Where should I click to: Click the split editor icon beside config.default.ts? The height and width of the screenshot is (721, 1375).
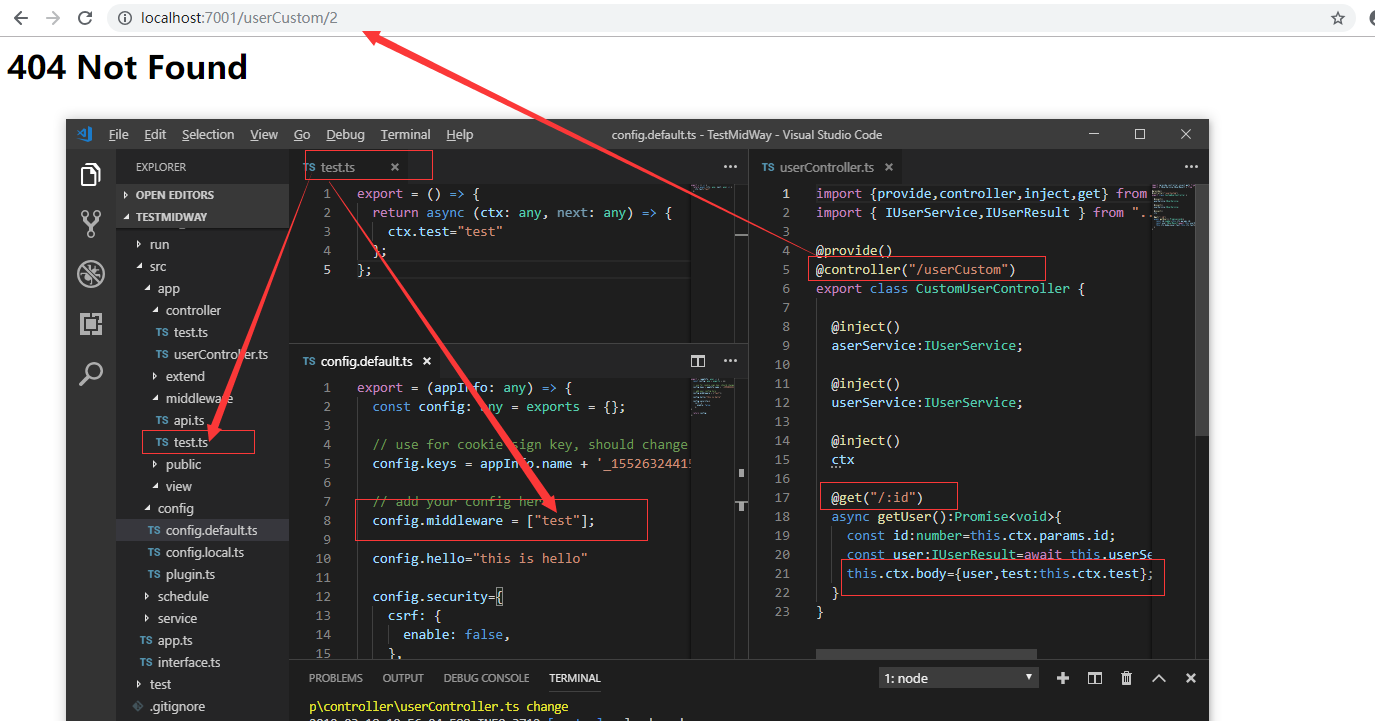point(697,360)
